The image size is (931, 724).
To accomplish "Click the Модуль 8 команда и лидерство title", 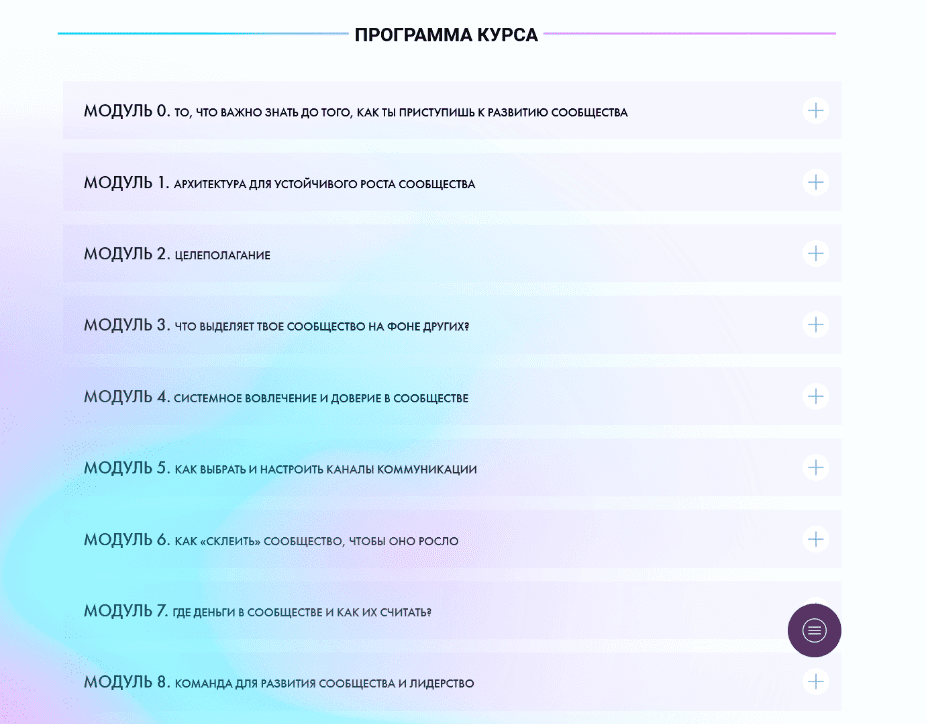I will pos(278,683).
